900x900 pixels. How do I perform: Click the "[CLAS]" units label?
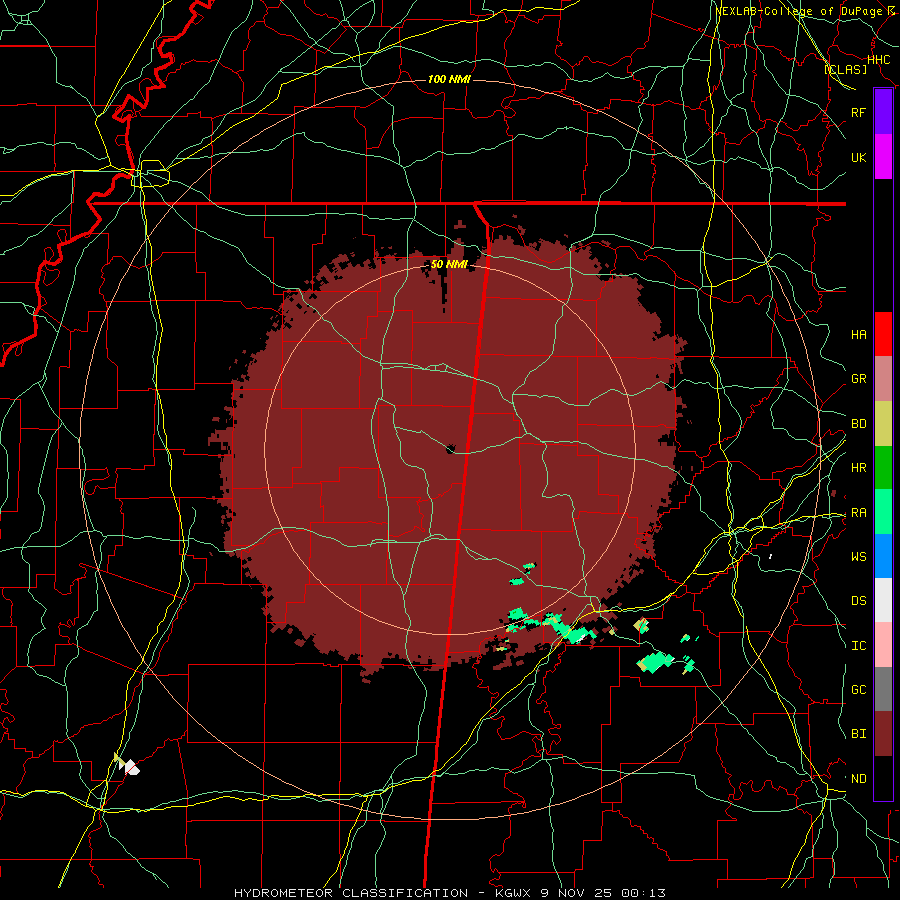coord(845,69)
